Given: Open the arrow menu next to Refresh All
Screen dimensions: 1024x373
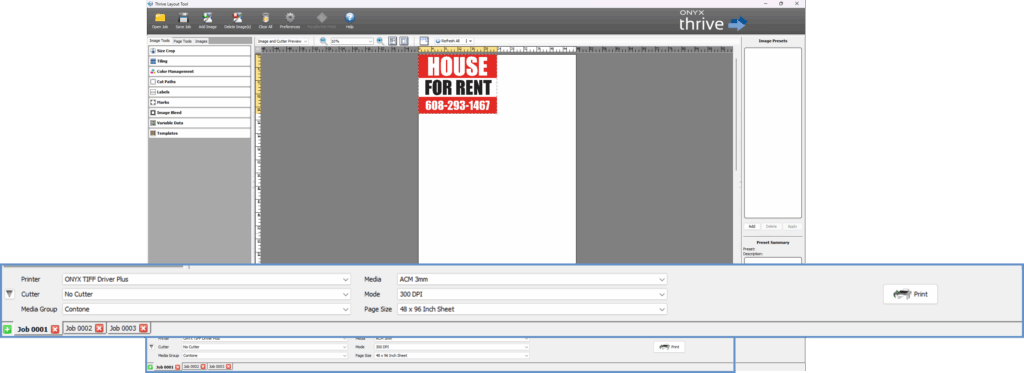Looking at the screenshot, I should (x=470, y=41).
